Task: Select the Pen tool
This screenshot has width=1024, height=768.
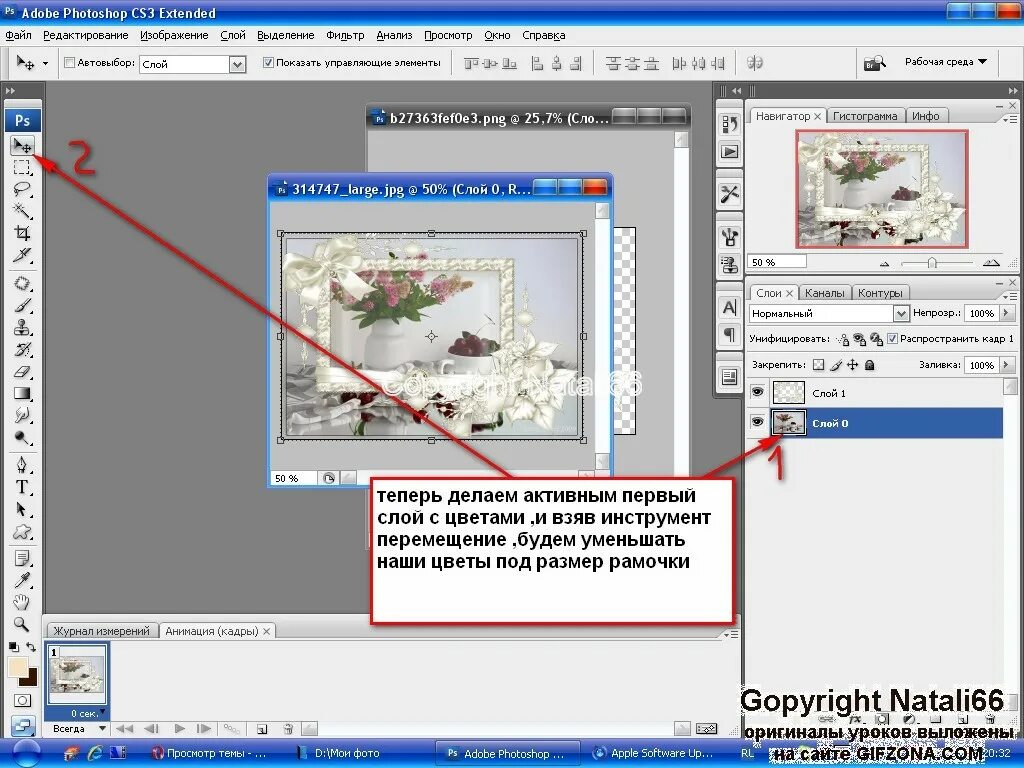Action: [x=22, y=465]
